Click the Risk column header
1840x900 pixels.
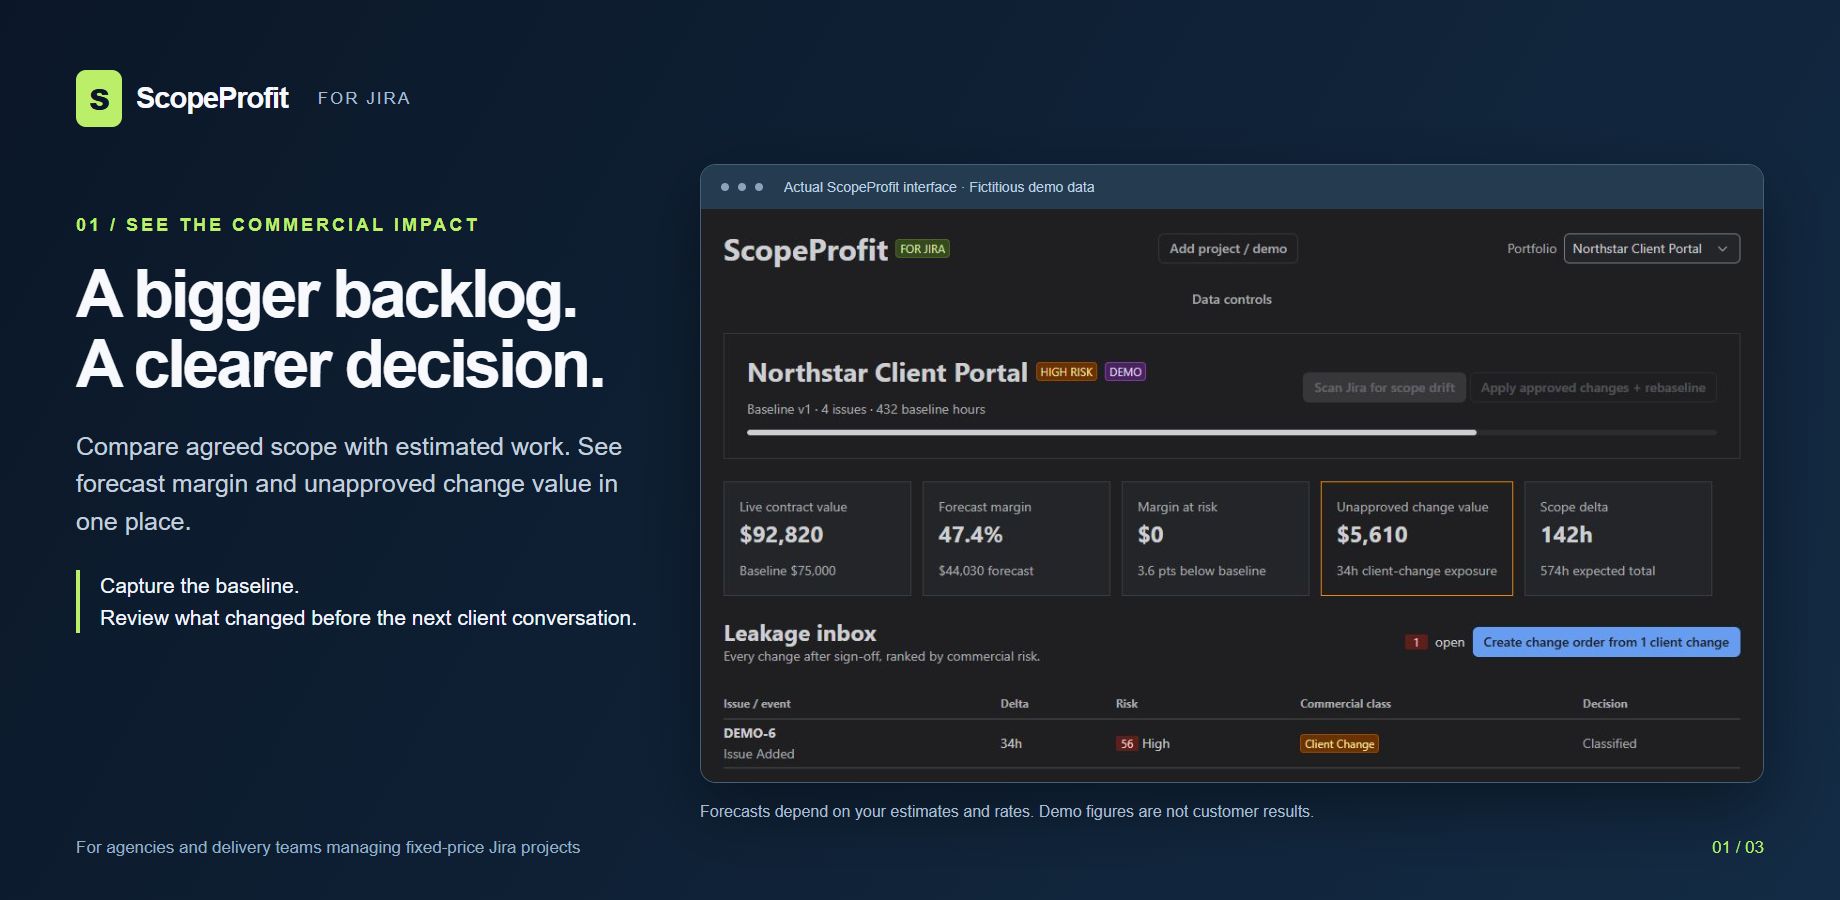[1127, 704]
